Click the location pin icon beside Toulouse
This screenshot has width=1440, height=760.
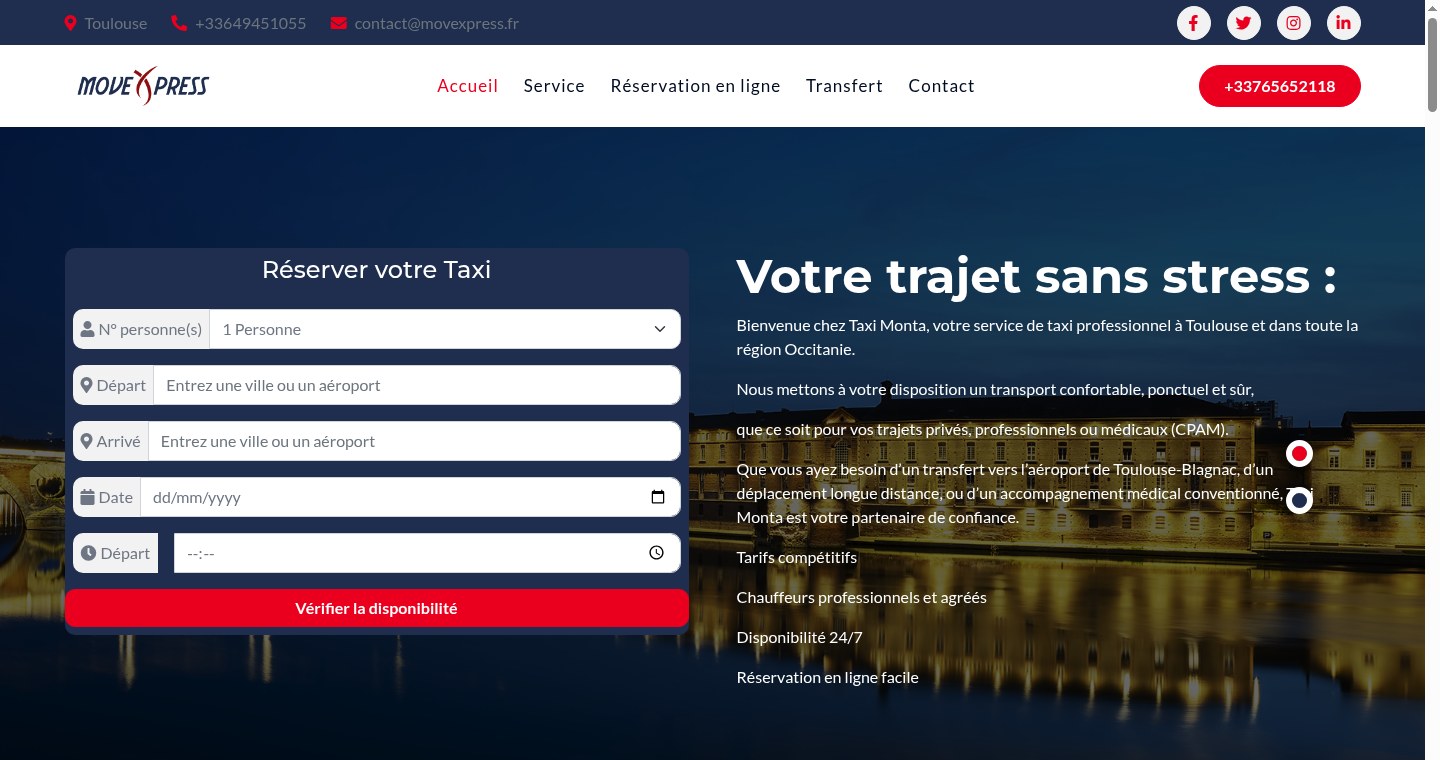click(70, 23)
